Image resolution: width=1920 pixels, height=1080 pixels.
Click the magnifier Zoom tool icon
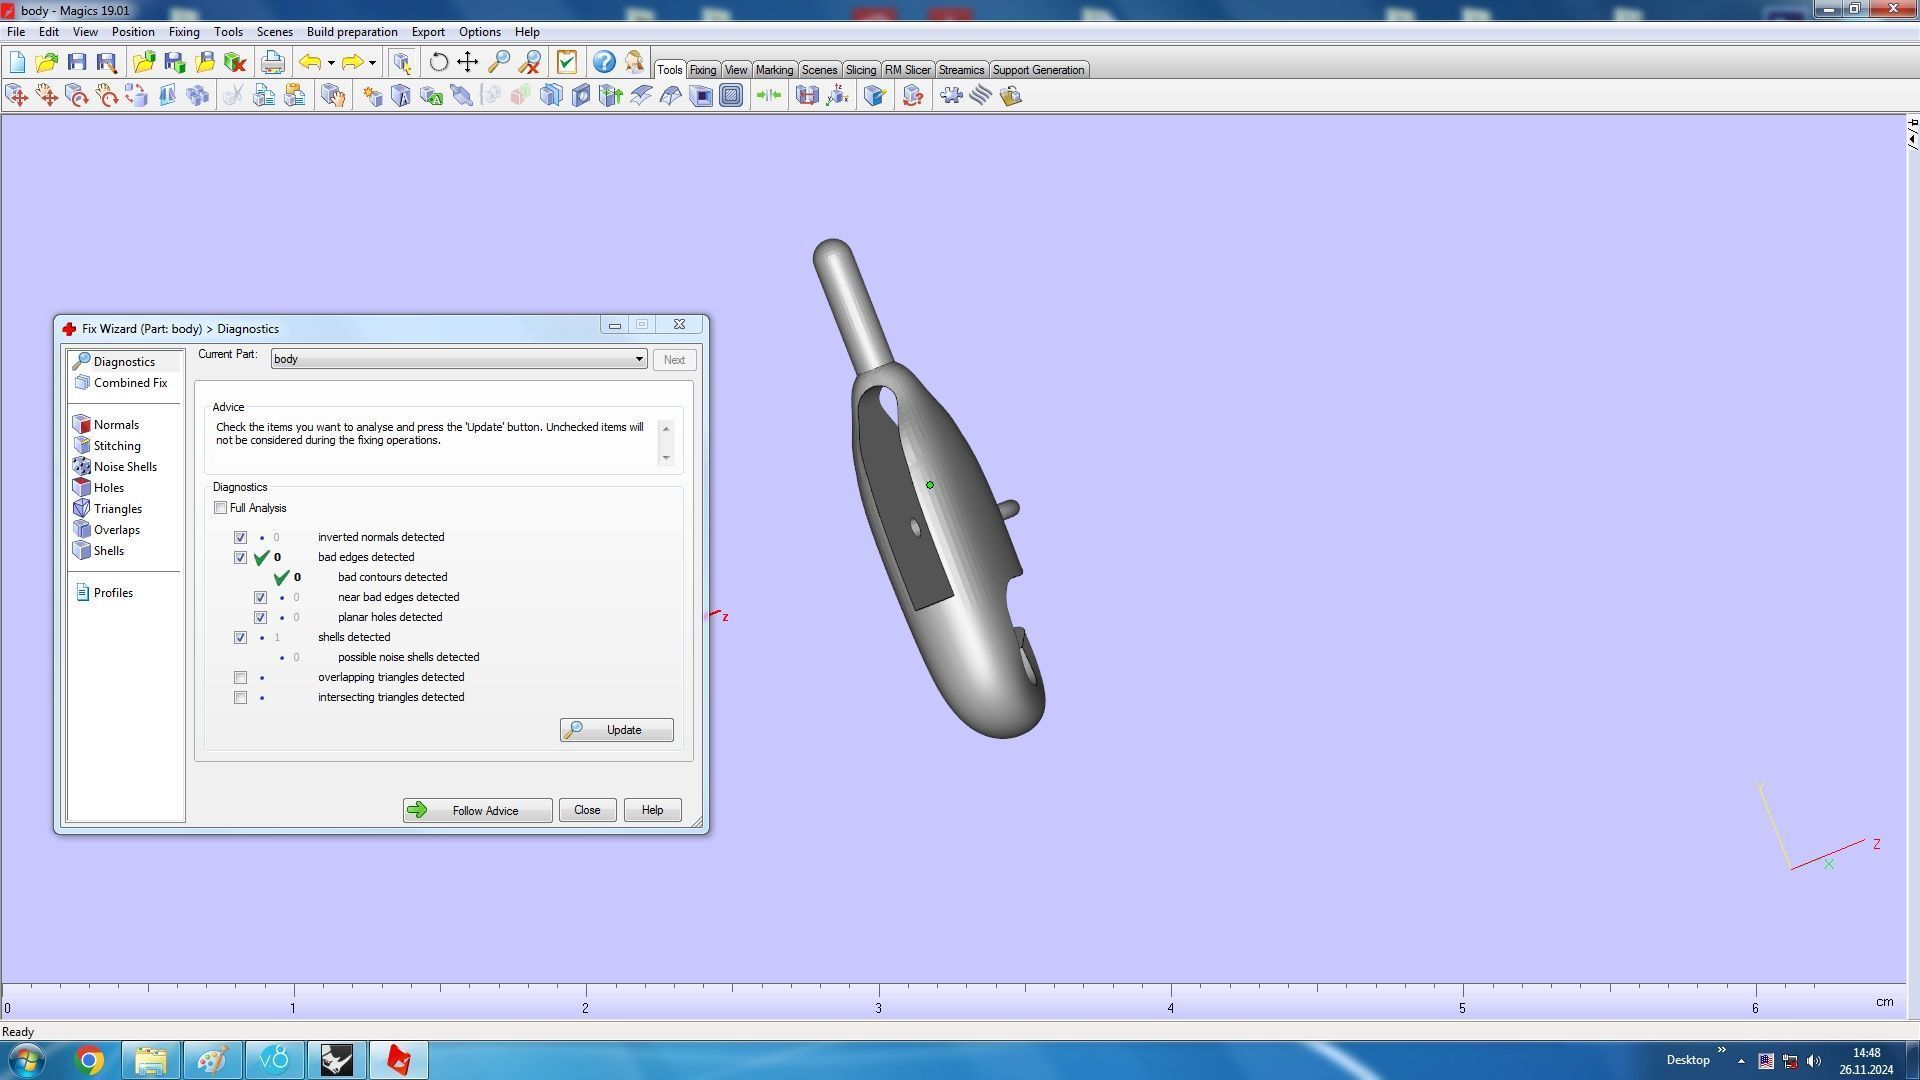point(498,63)
